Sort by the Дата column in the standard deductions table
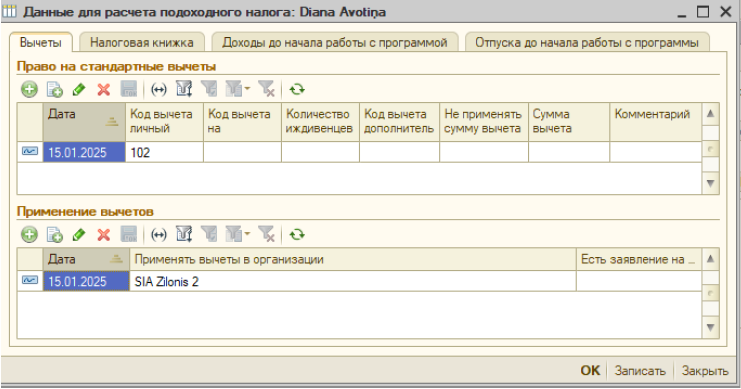741x389 pixels. click(84, 121)
